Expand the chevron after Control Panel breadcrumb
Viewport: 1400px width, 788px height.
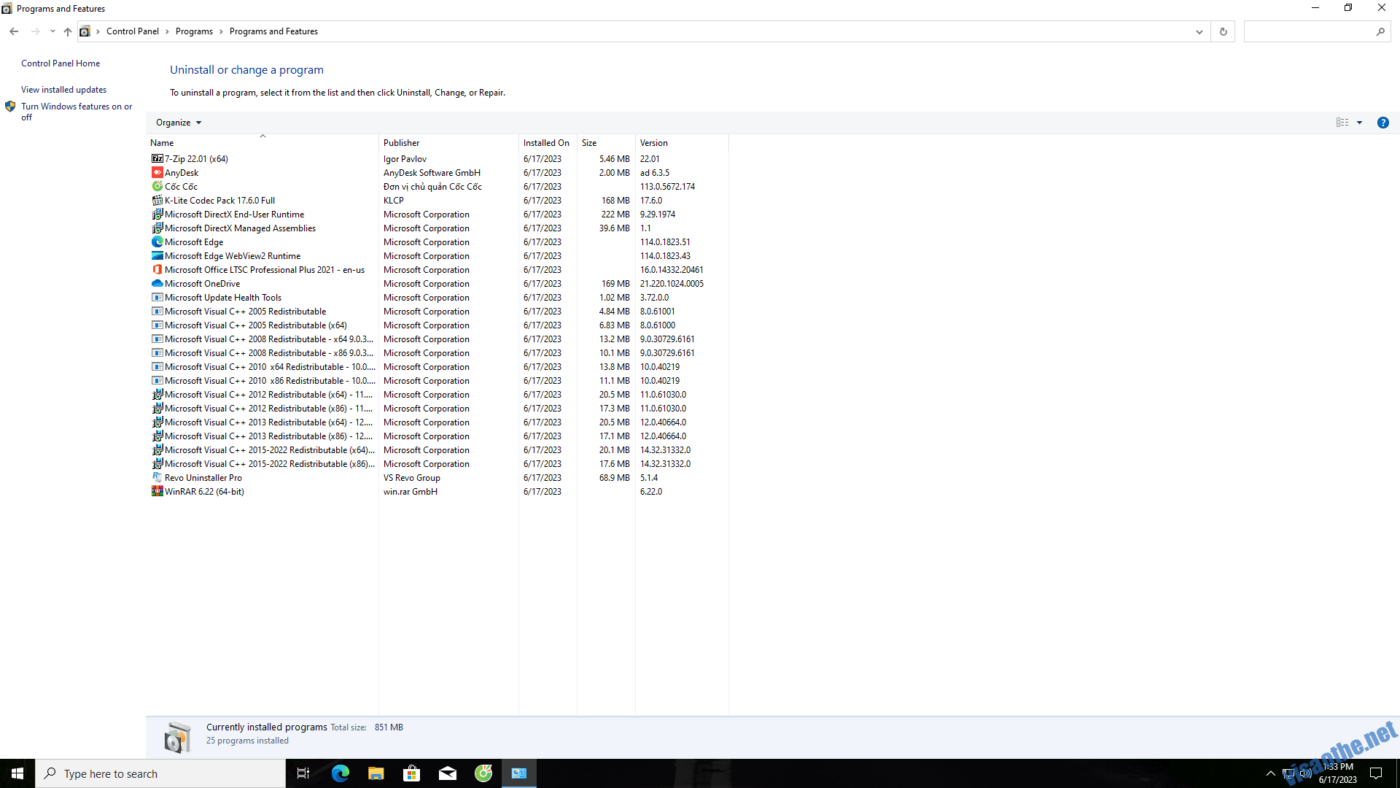coord(167,32)
